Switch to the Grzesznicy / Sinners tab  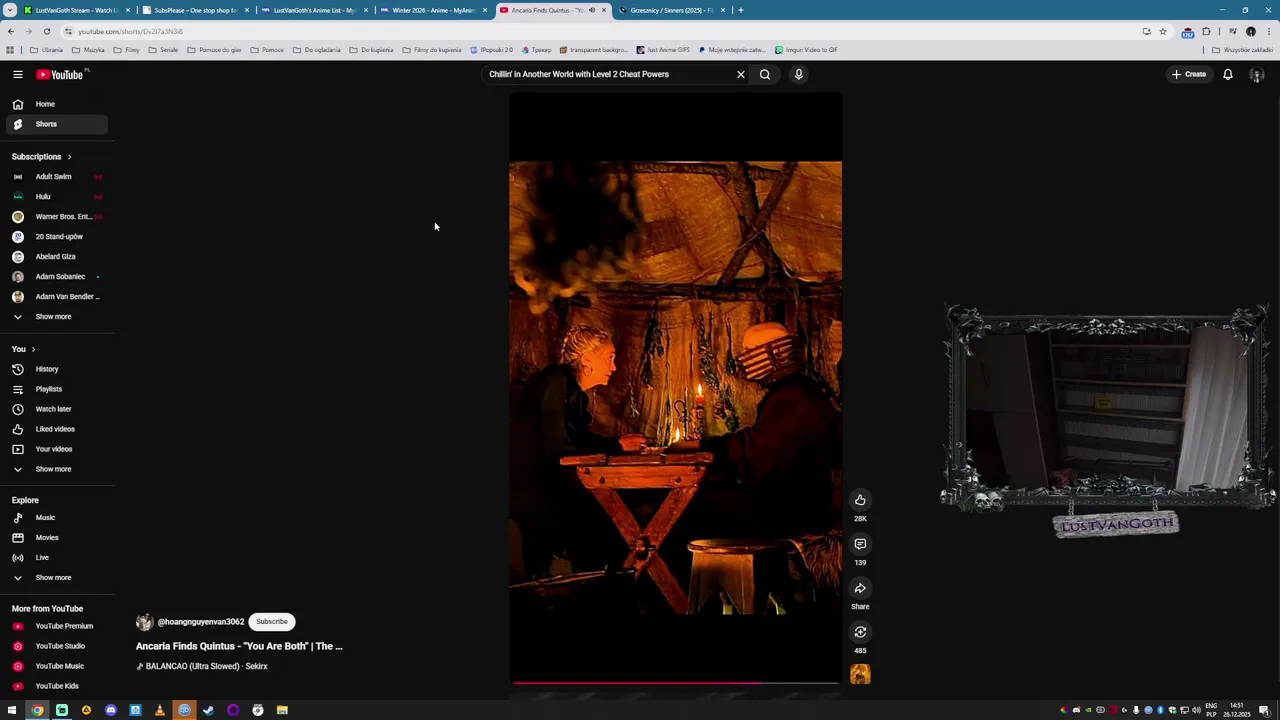[x=671, y=10]
